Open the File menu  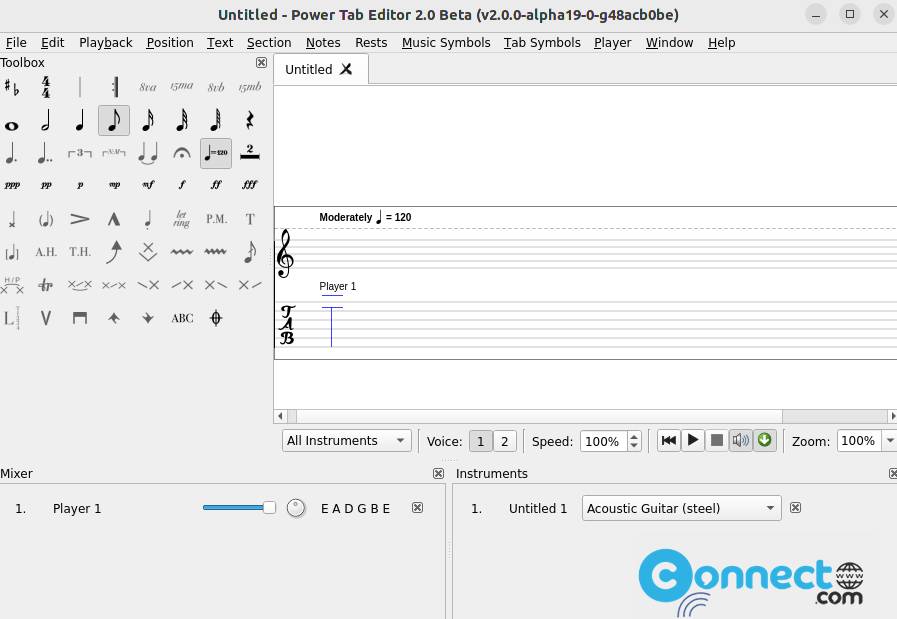point(16,43)
